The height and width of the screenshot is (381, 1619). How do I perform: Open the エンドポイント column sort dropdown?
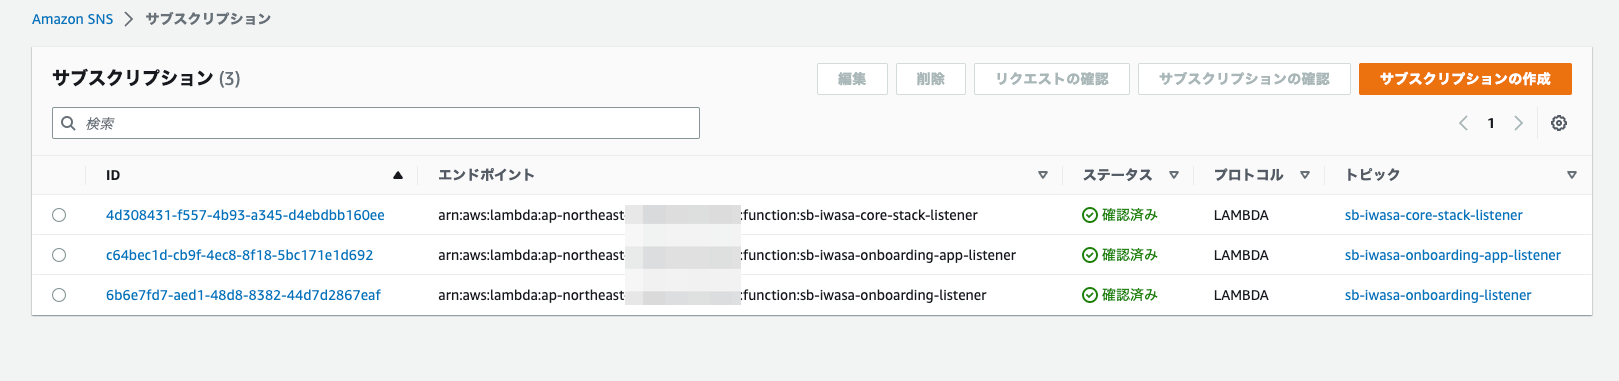[1043, 175]
